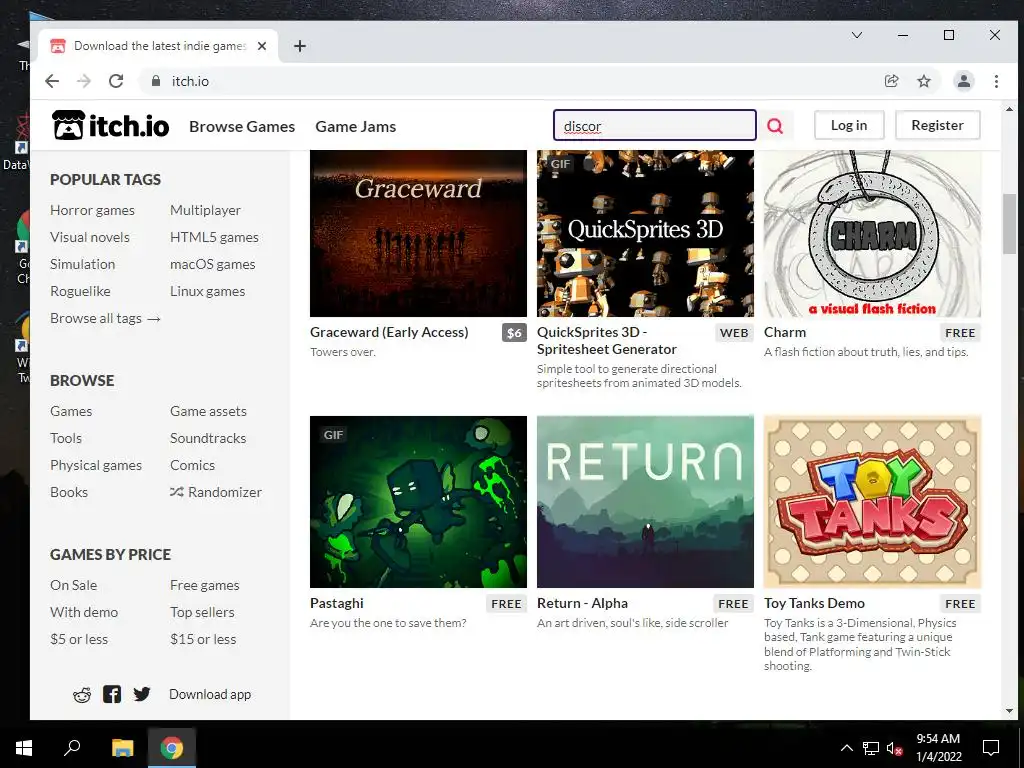Open the HTML5 games tag
This screenshot has width=1024, height=768.
(214, 237)
